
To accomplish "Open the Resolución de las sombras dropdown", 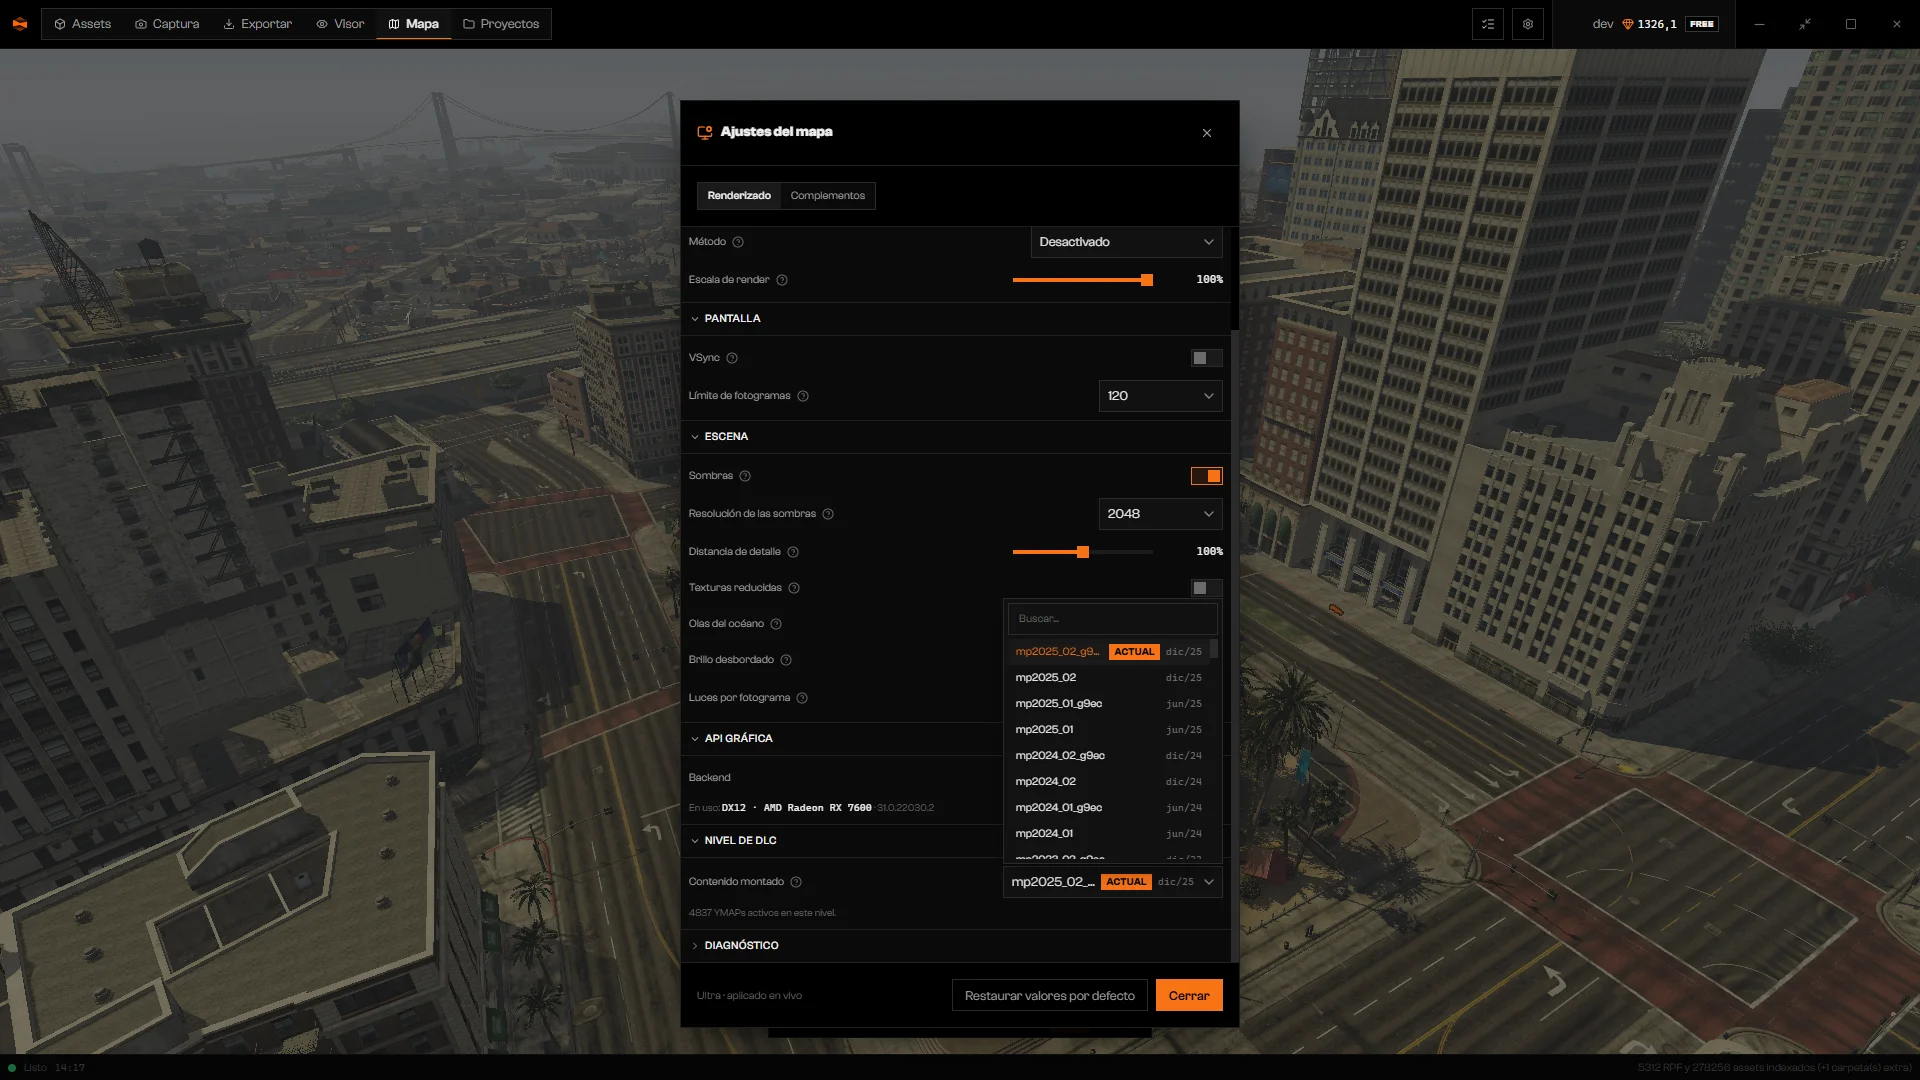I will click(x=1160, y=514).
